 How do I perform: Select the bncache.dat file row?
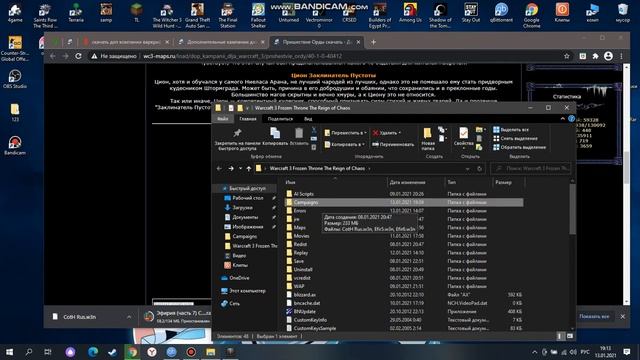tap(404, 303)
